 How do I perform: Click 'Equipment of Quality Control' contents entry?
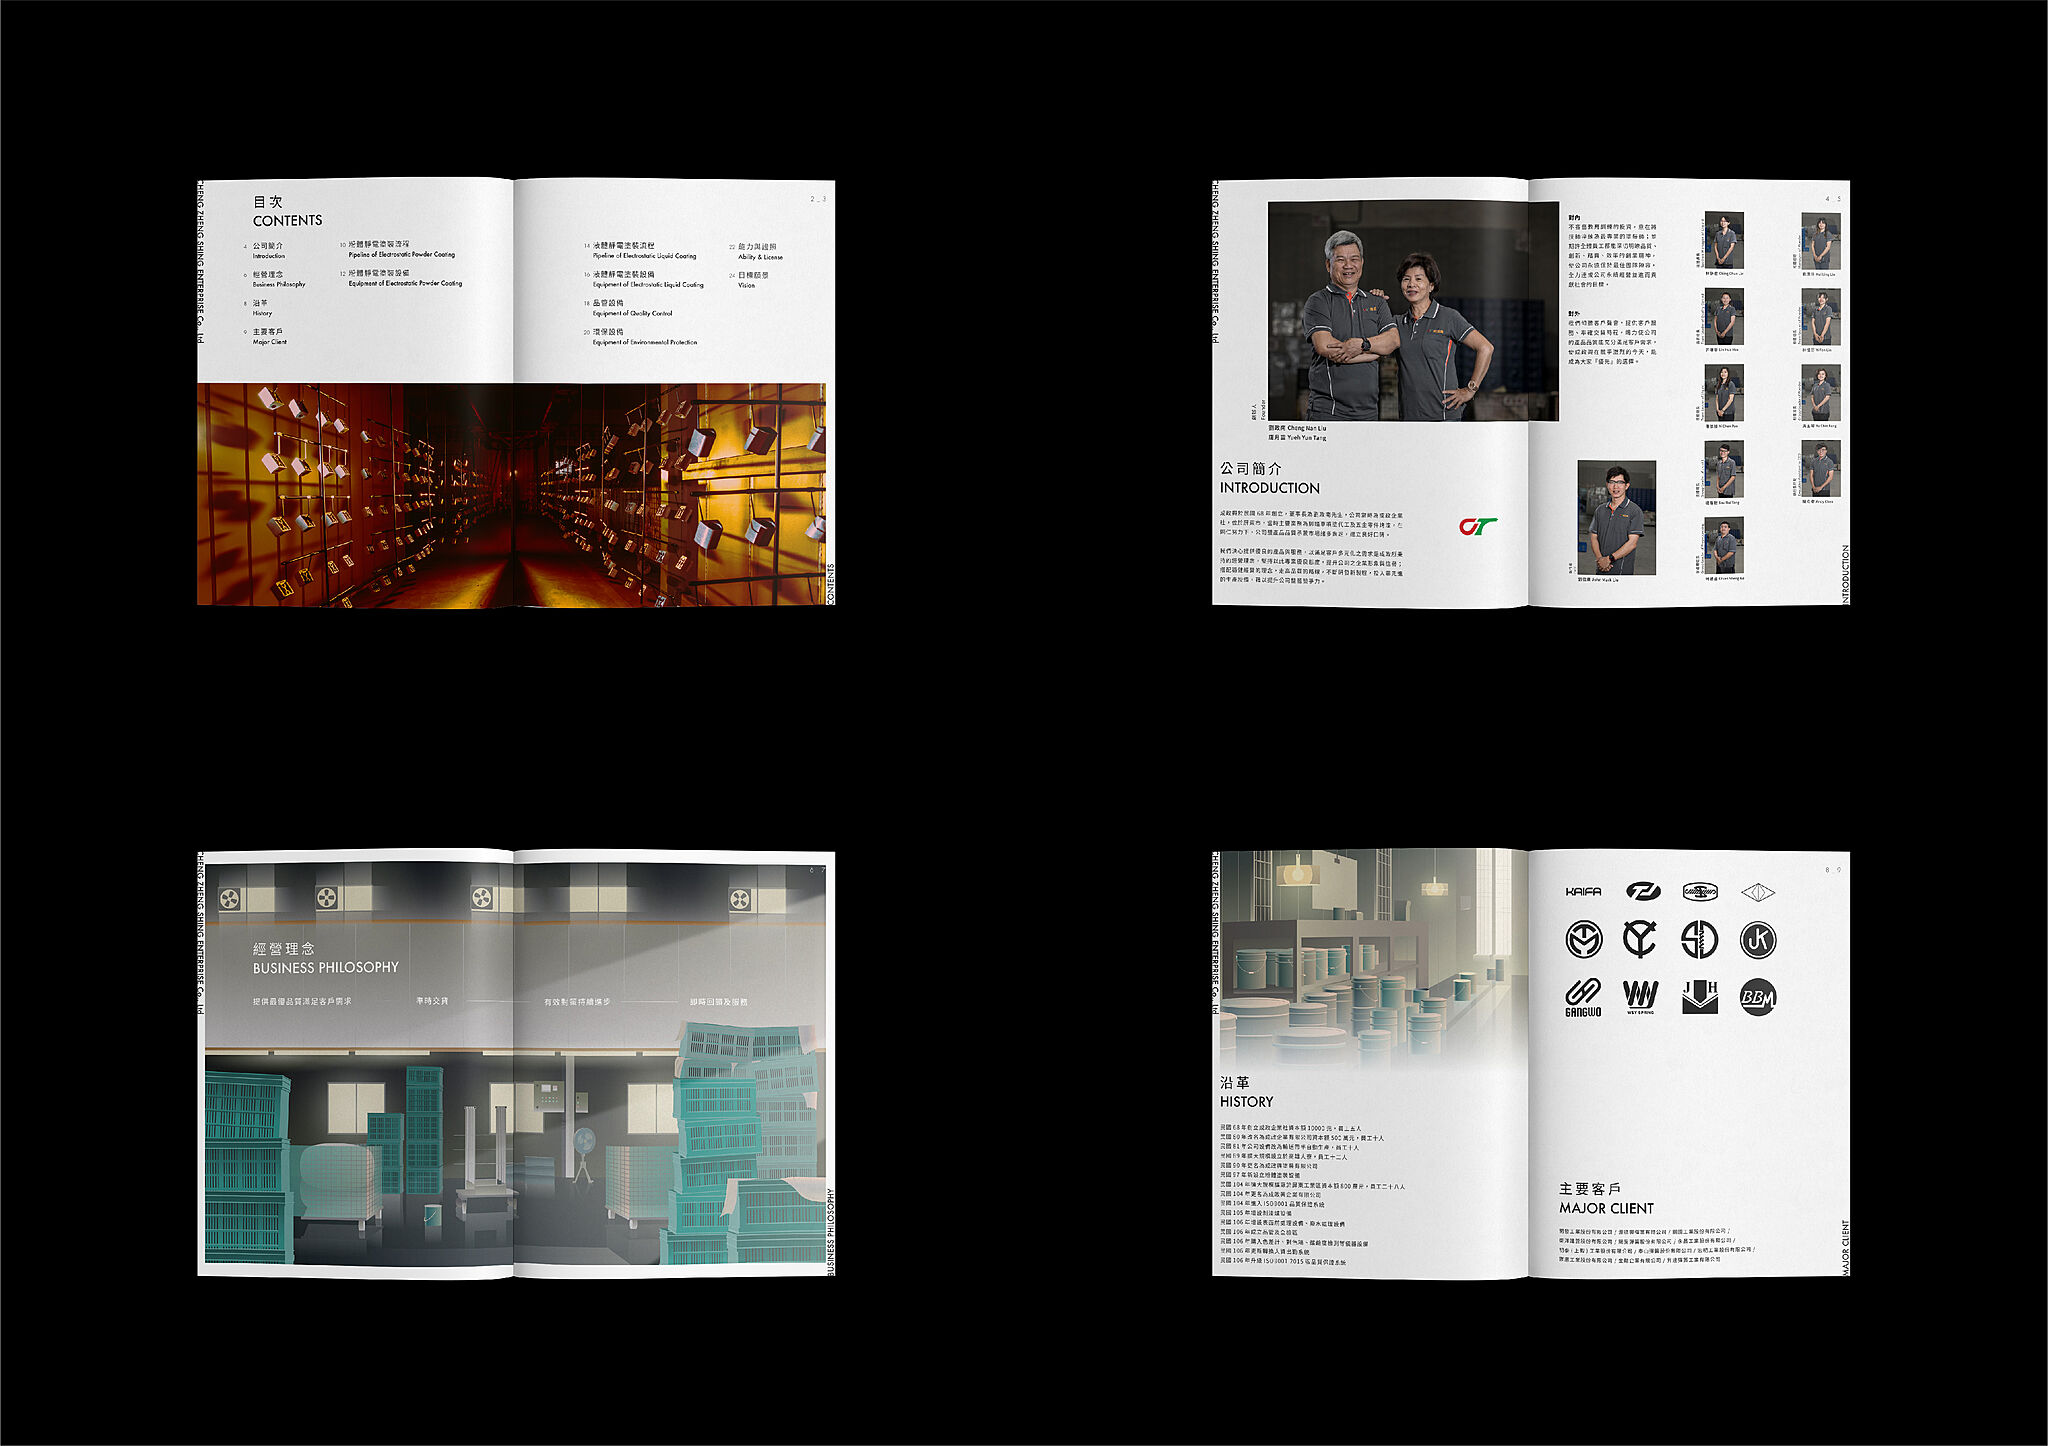tap(632, 313)
